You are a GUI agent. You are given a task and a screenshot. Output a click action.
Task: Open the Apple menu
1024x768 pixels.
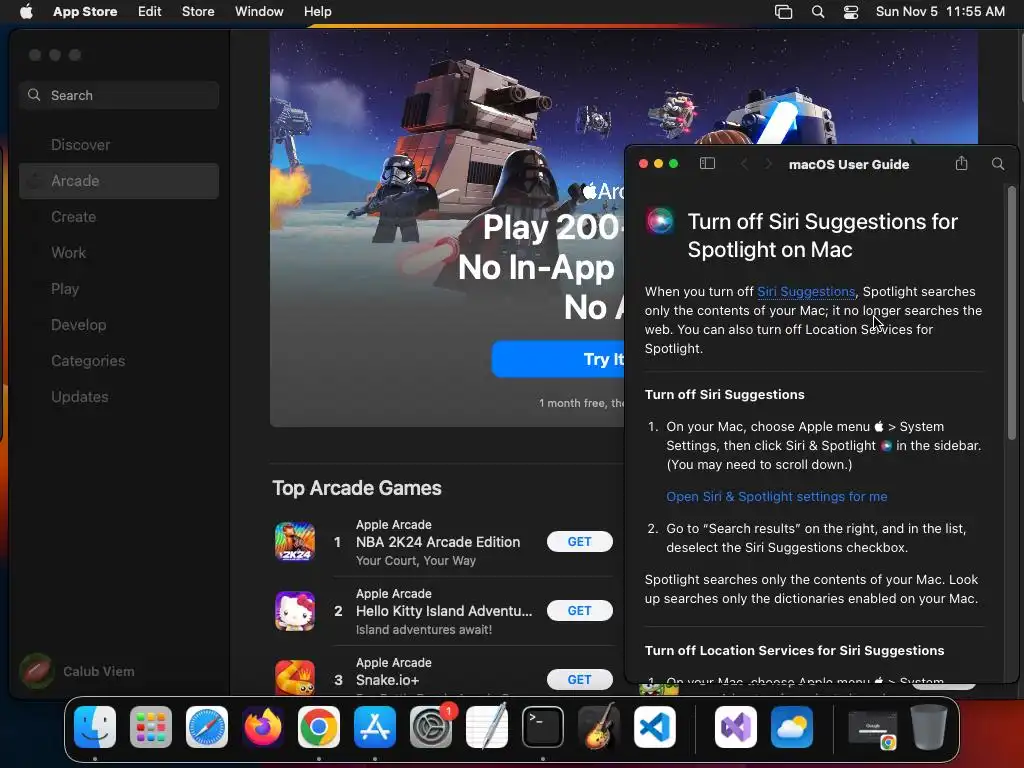point(26,12)
